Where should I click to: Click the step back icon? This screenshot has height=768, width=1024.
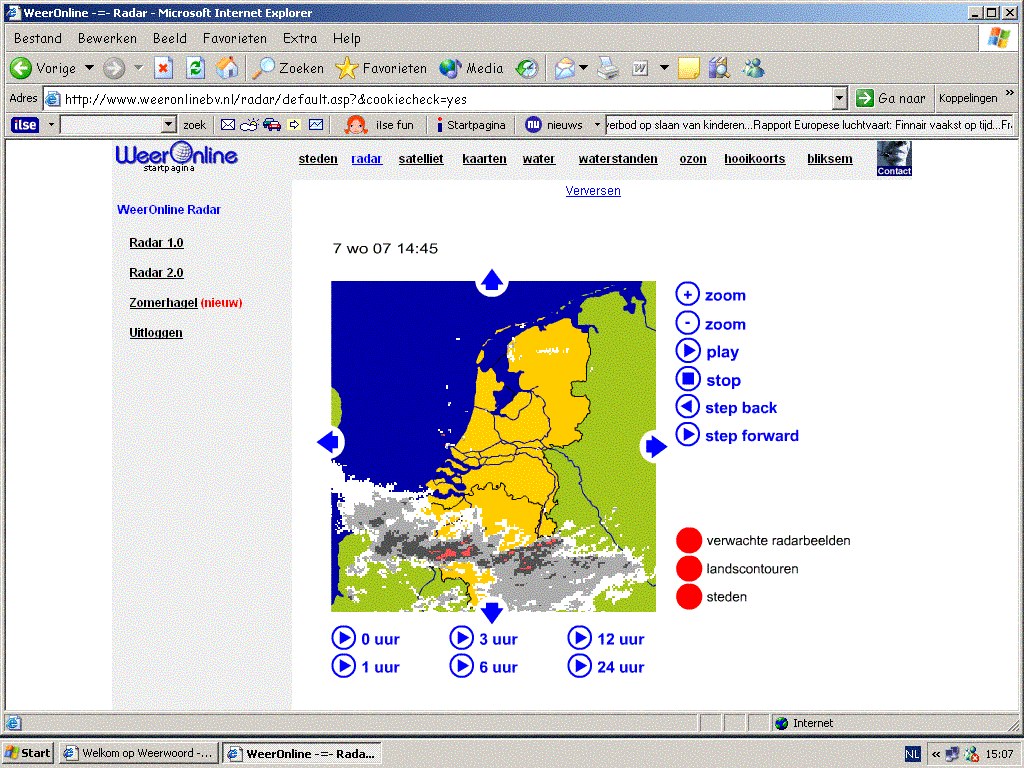click(x=687, y=407)
